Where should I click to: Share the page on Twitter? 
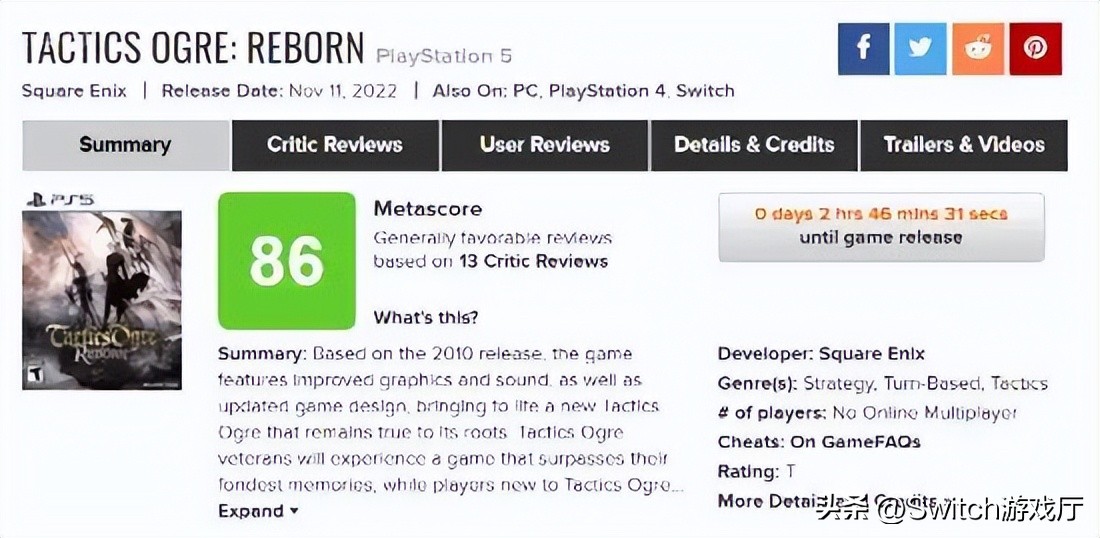[920, 49]
